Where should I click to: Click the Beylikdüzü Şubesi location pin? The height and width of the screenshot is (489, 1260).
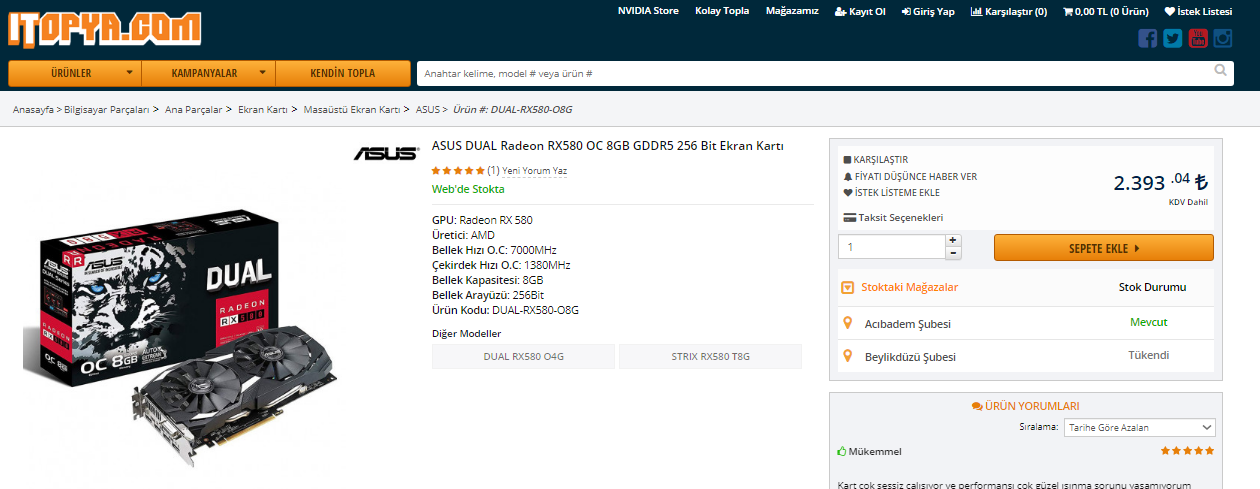[x=848, y=356]
